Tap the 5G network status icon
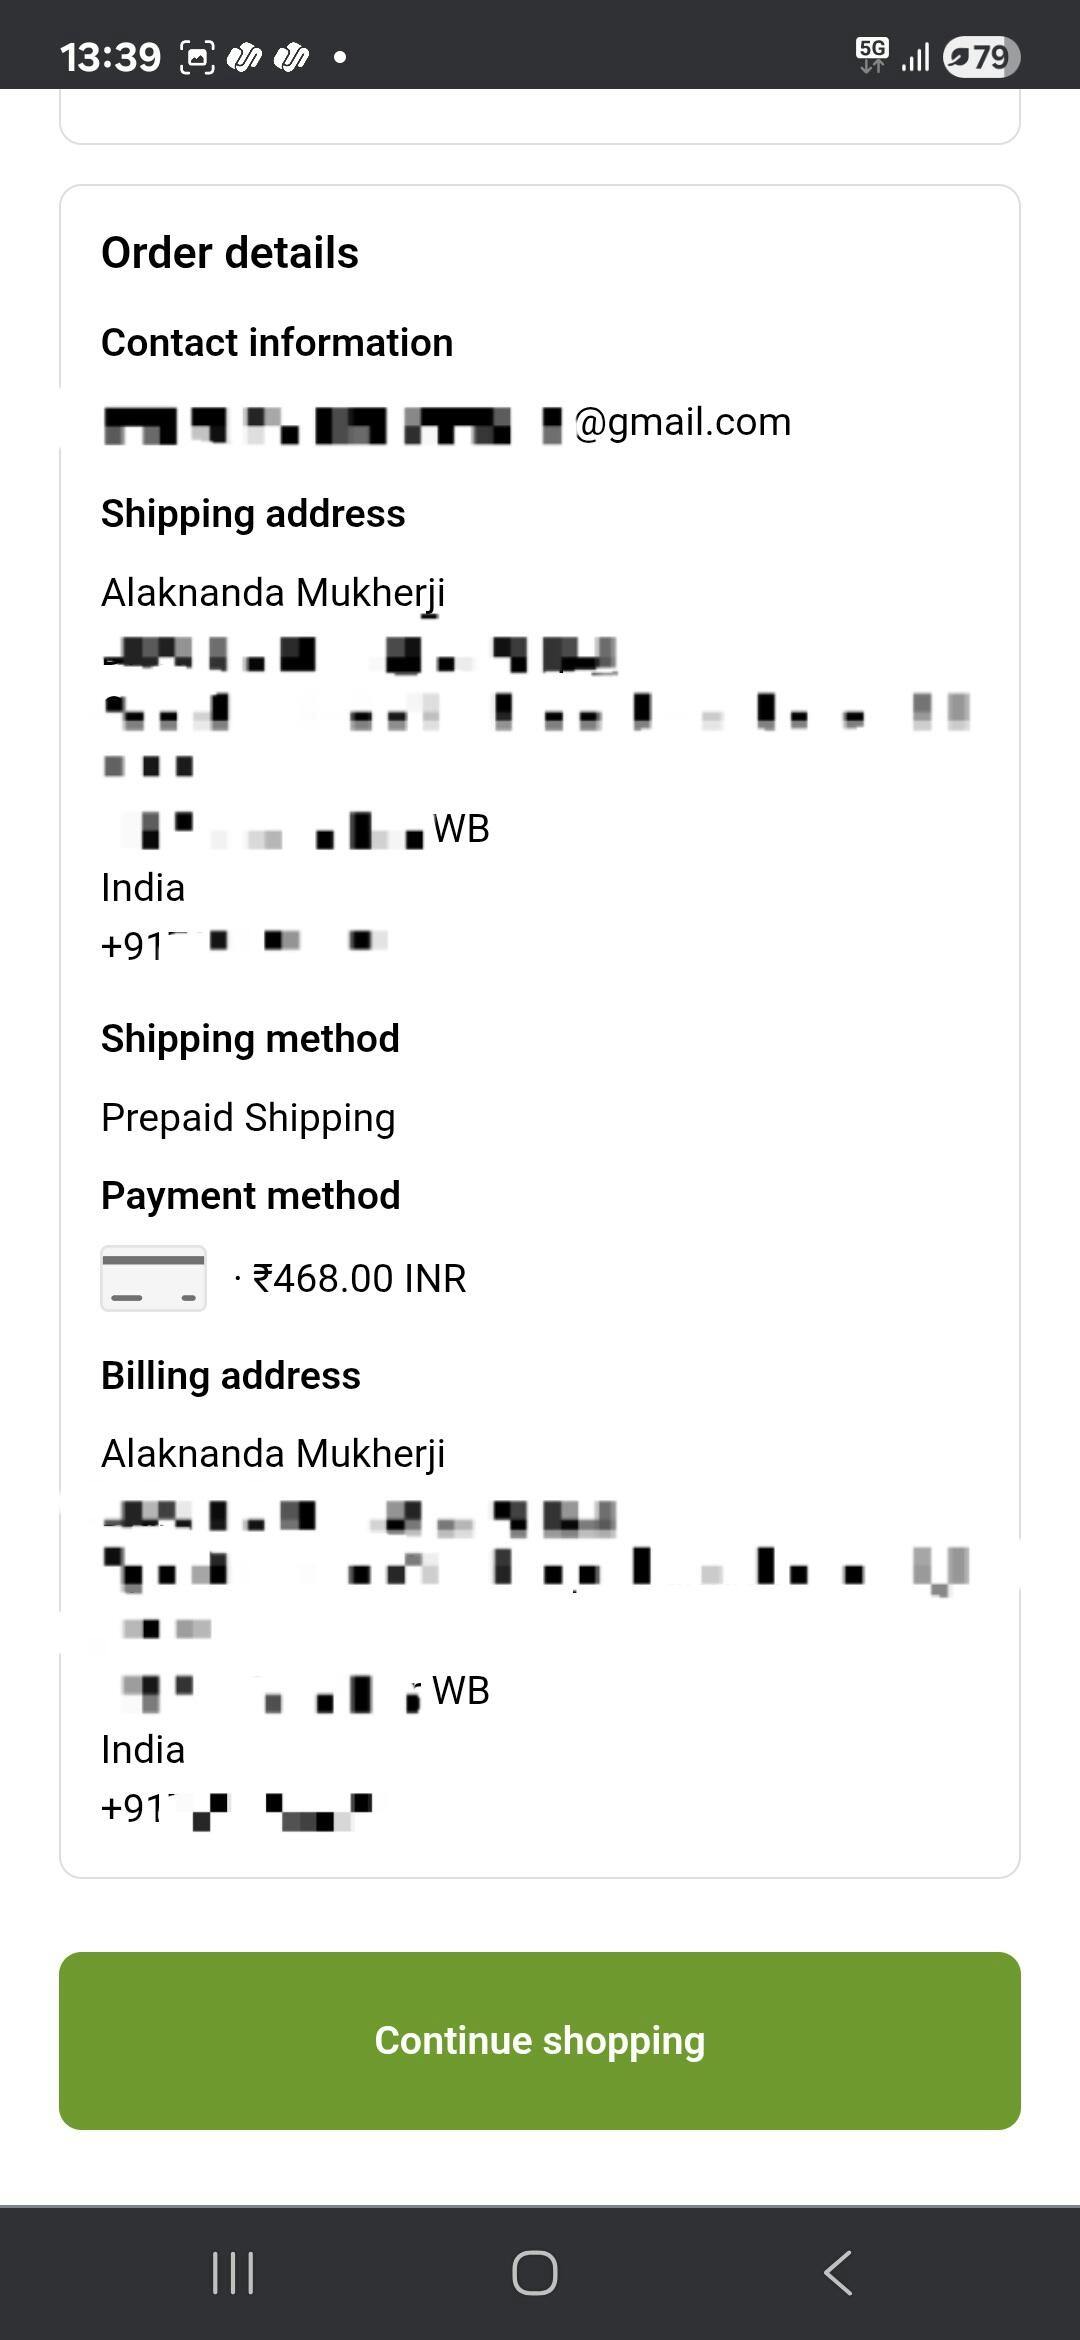This screenshot has width=1080, height=2340. tap(872, 56)
